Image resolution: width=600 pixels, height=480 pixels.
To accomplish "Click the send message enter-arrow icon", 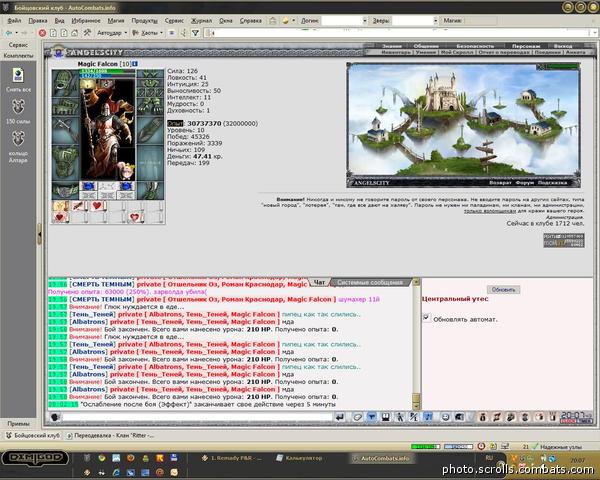I will tap(340, 417).
